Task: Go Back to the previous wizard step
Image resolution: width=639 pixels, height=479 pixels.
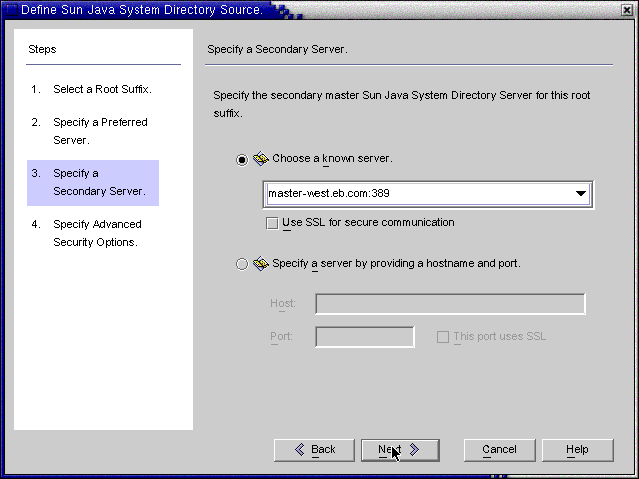Action: point(314,450)
